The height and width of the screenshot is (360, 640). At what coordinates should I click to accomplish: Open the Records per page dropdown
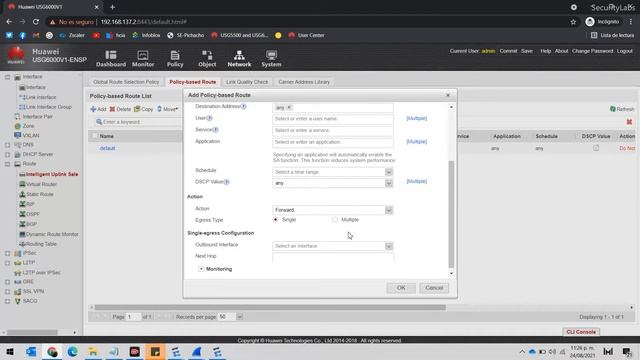click(240, 317)
